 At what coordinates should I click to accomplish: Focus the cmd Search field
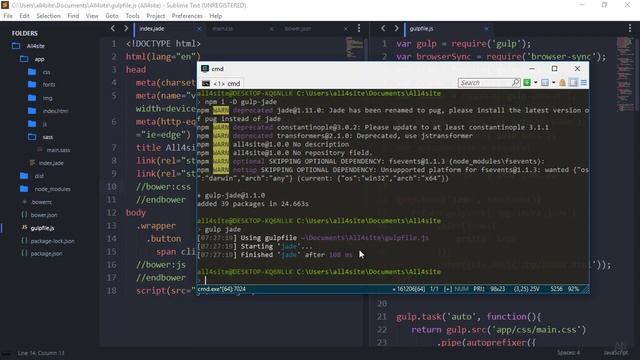click(x=484, y=83)
